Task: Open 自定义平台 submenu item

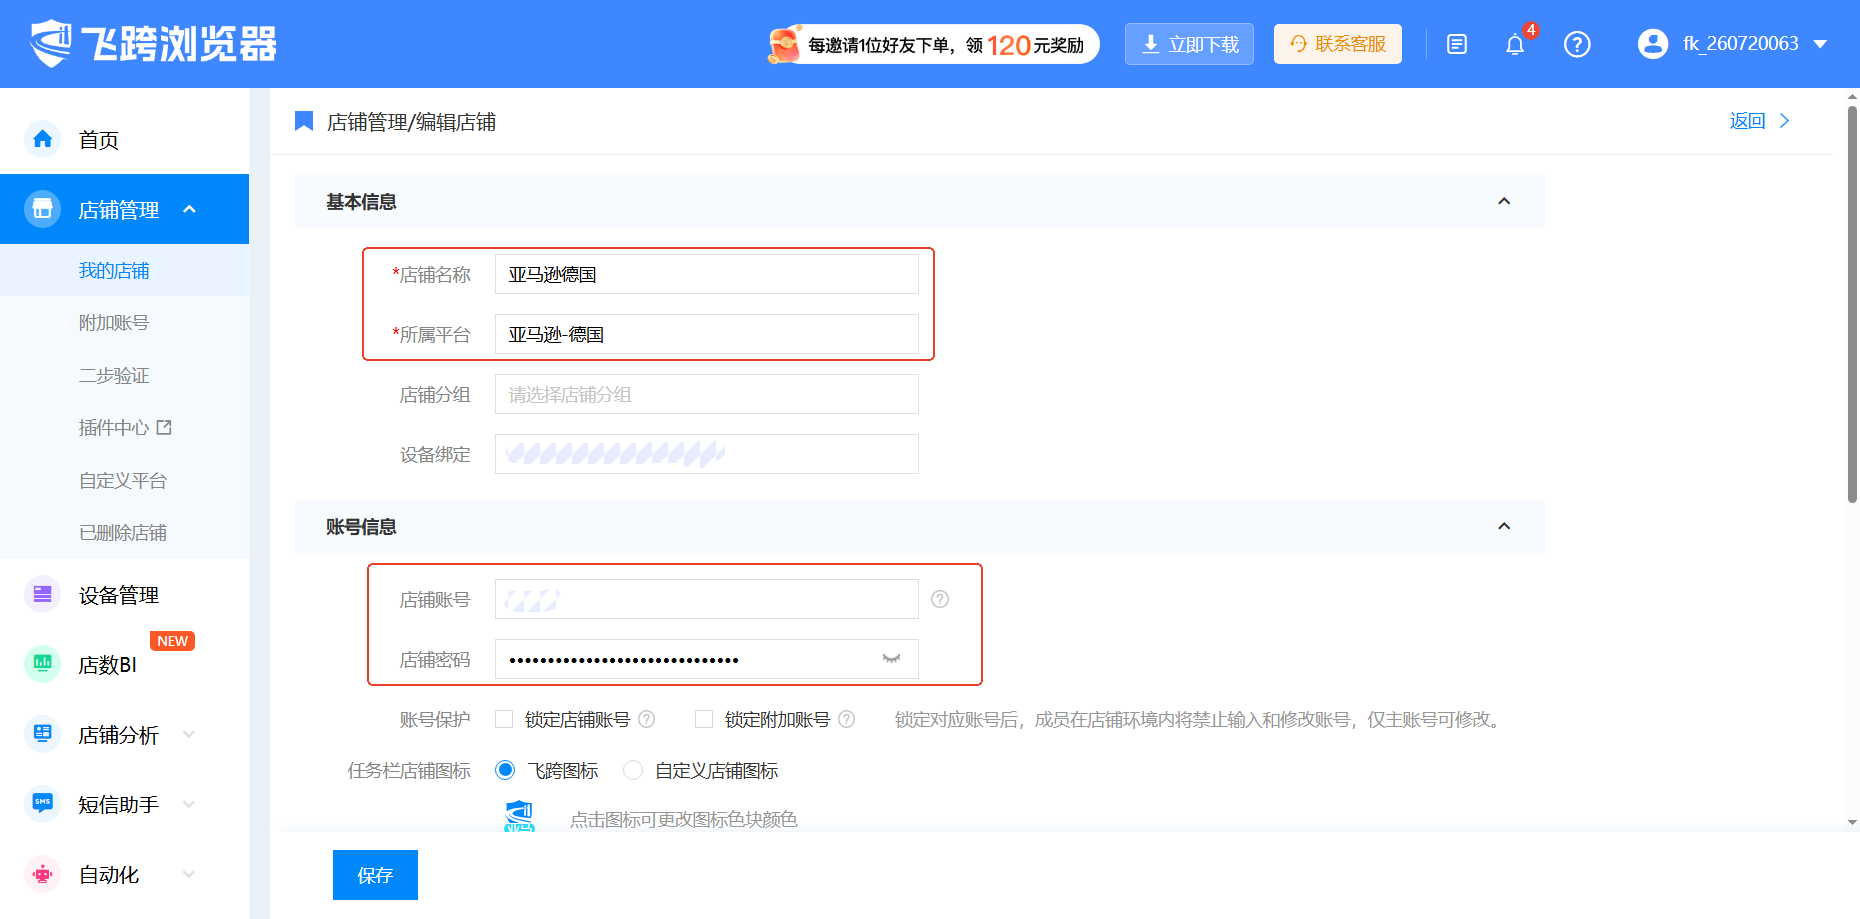Action: [x=123, y=481]
